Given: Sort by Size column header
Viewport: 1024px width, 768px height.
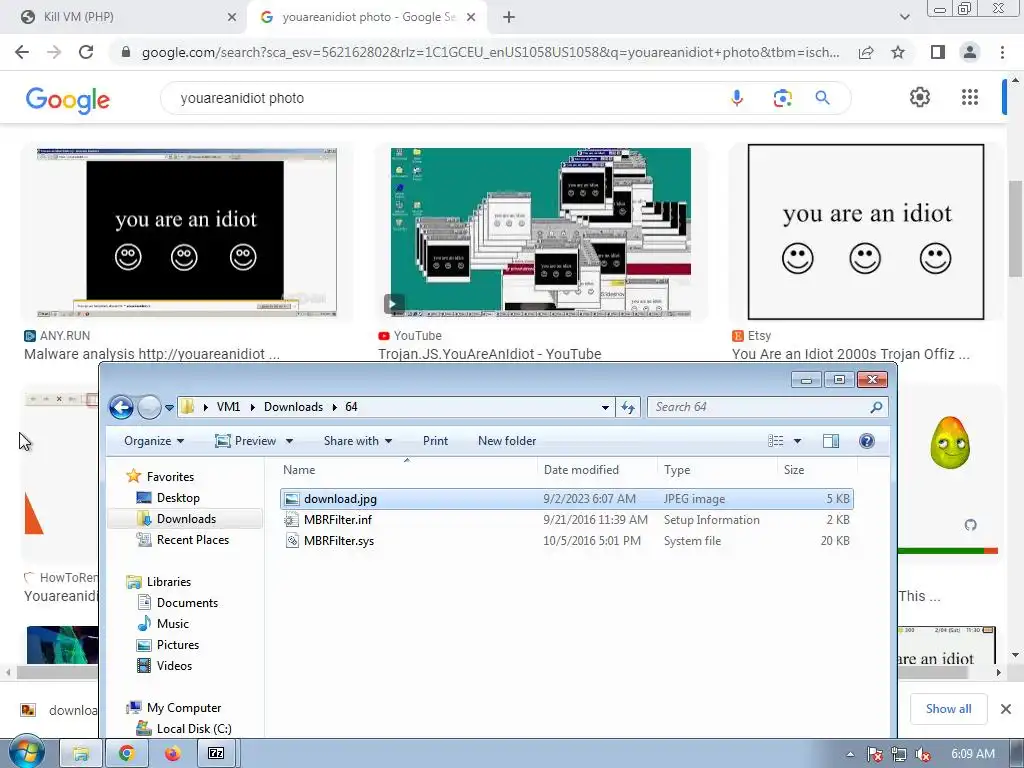Looking at the screenshot, I should click(817, 470).
